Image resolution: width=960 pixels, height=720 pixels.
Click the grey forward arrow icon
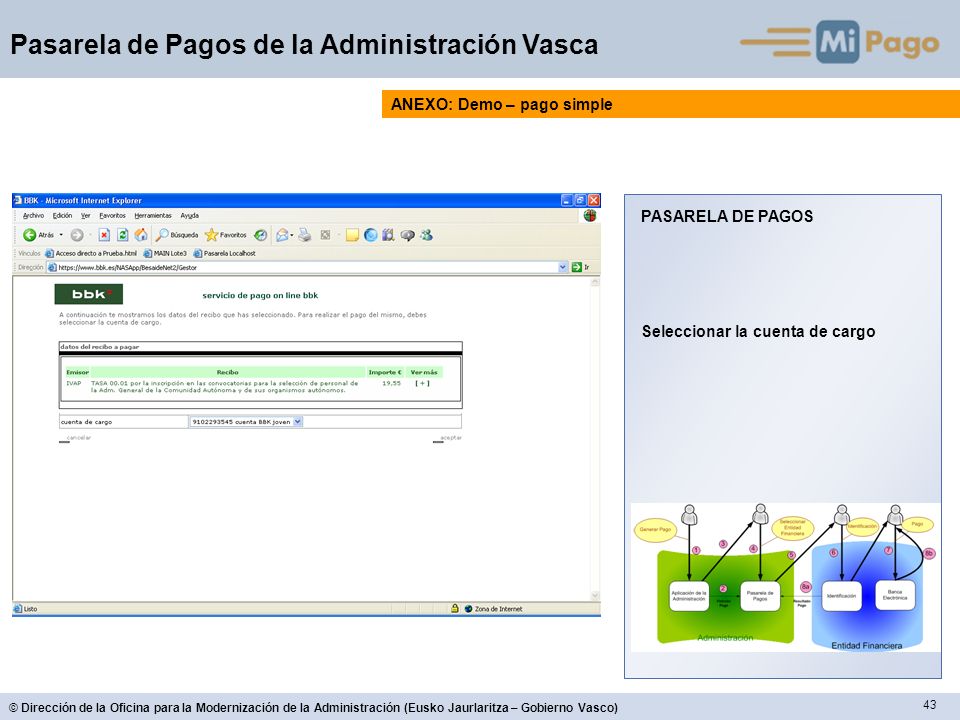[77, 234]
